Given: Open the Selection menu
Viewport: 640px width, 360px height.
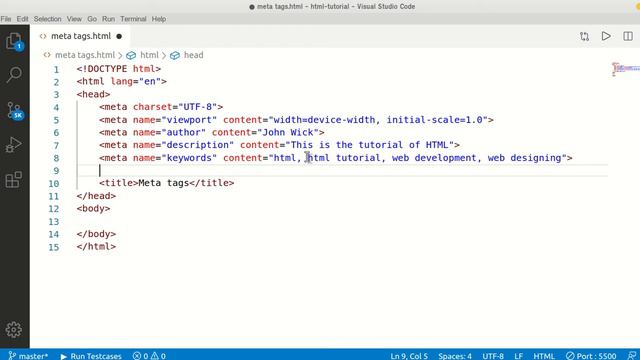Looking at the screenshot, I should (x=47, y=19).
